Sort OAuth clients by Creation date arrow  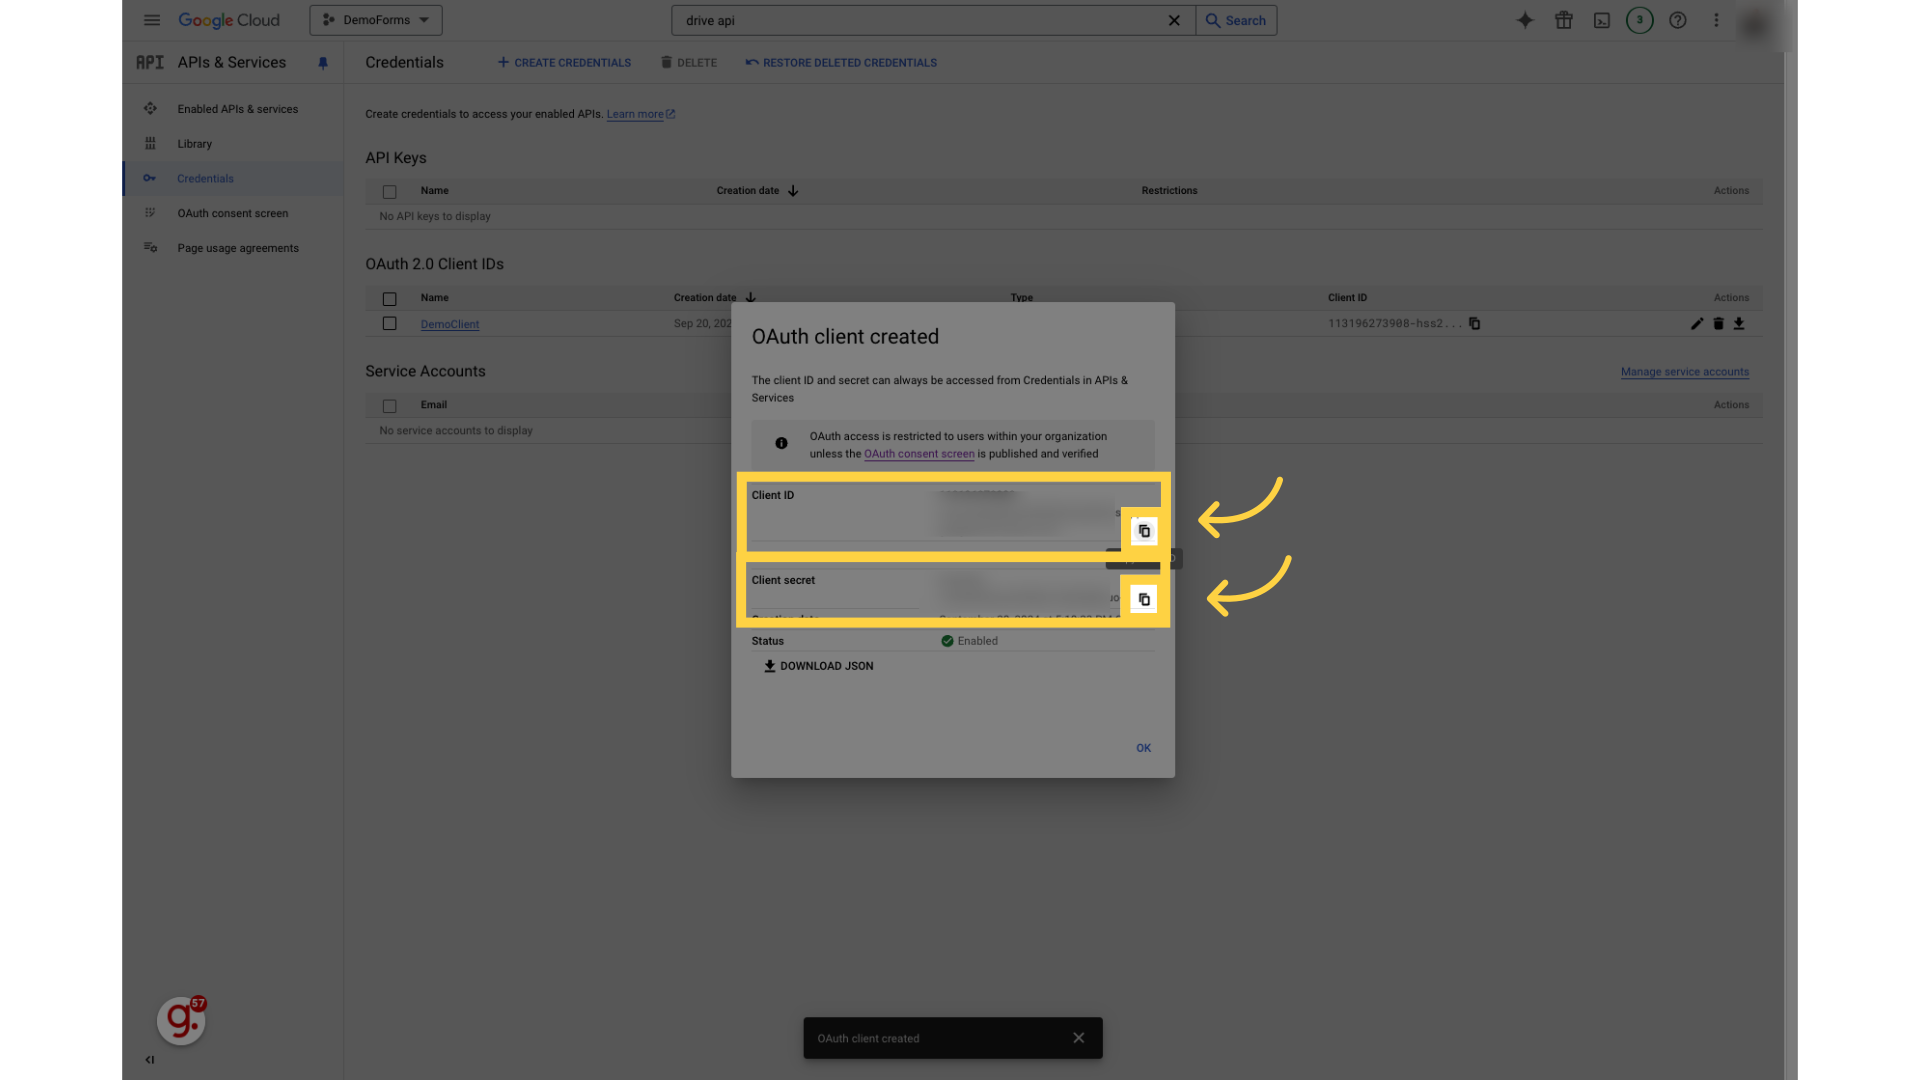coord(751,298)
